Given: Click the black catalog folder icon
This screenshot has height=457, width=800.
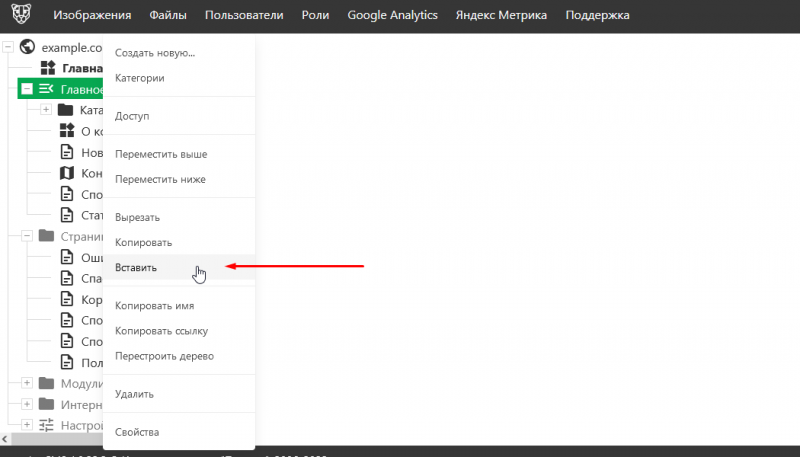Looking at the screenshot, I should 66,110.
